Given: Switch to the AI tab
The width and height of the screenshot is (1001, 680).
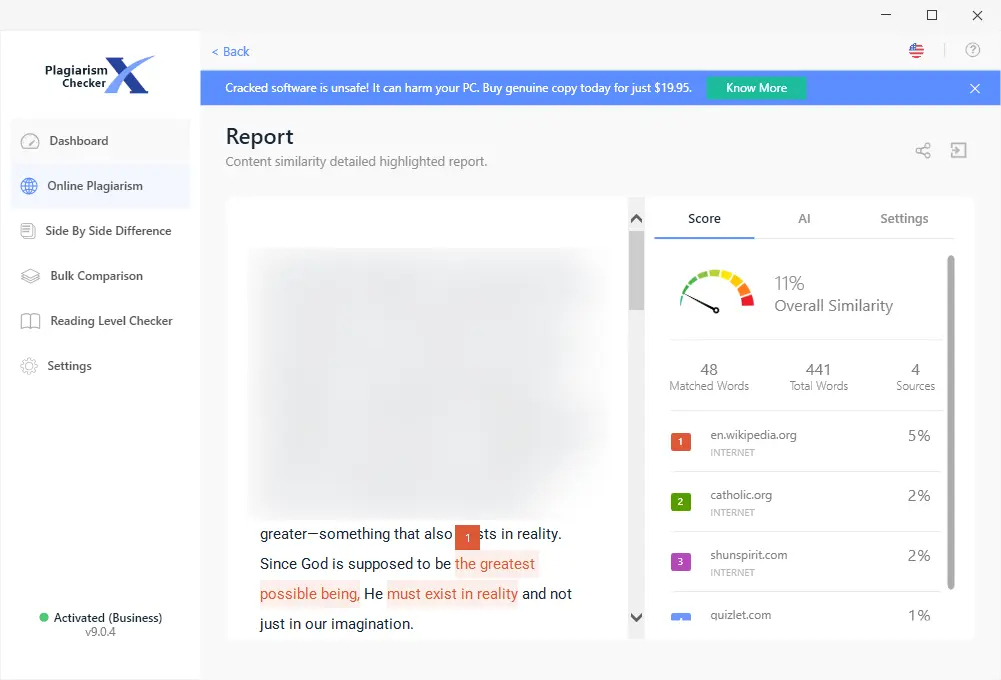Looking at the screenshot, I should tap(804, 218).
